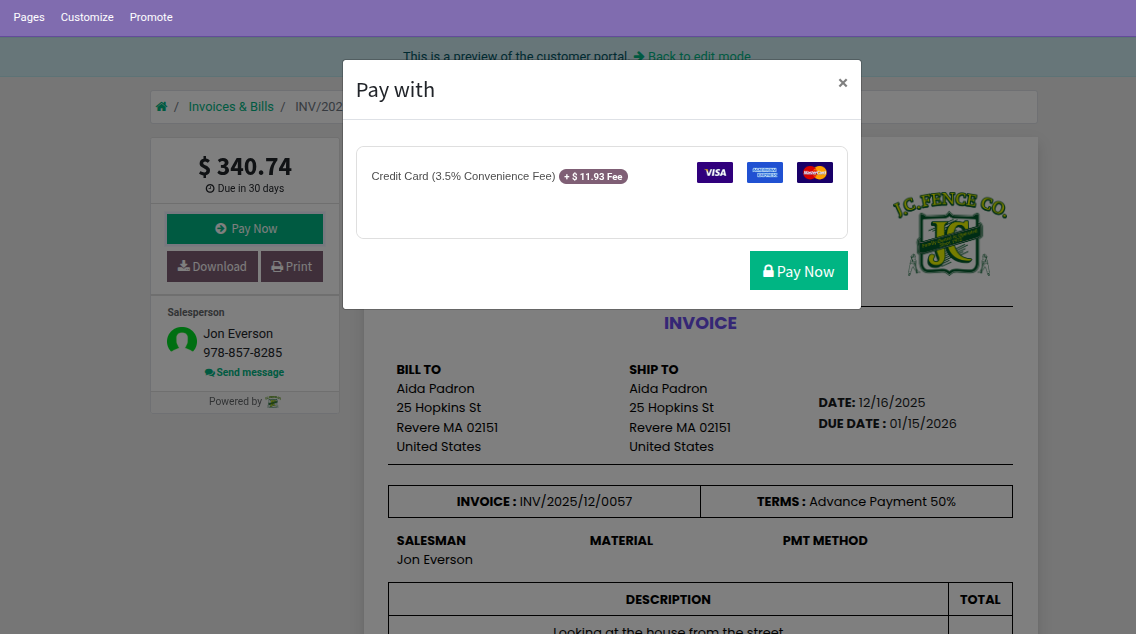Click the green Pay Now button in dialog

point(798,271)
